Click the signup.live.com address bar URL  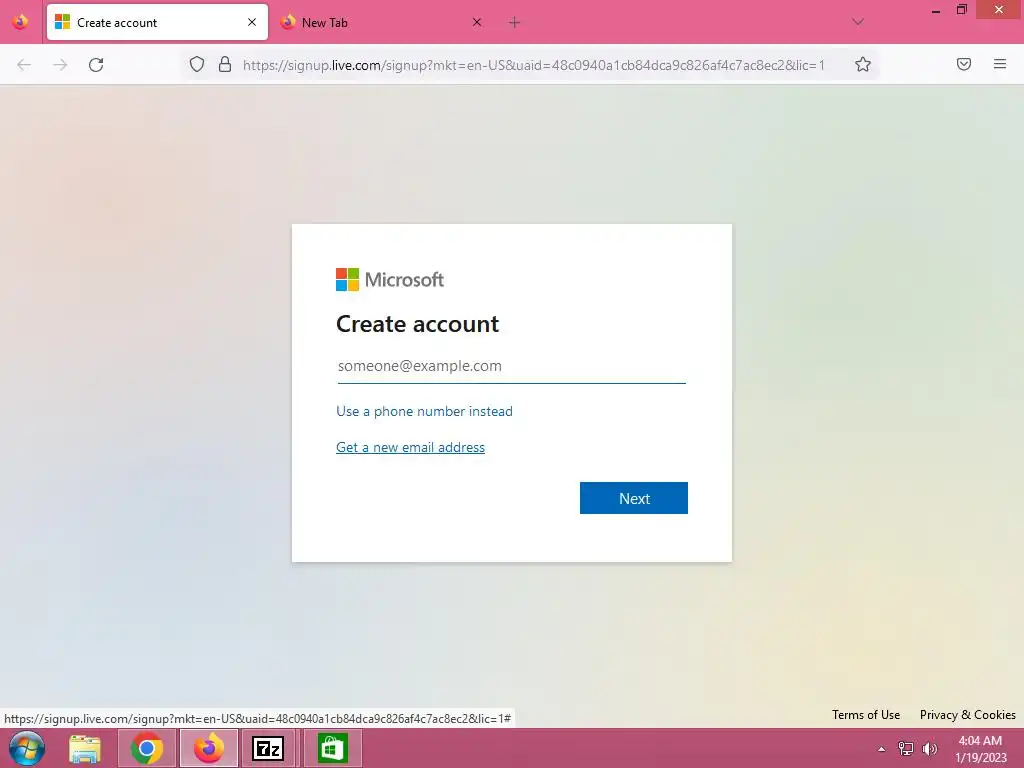534,65
